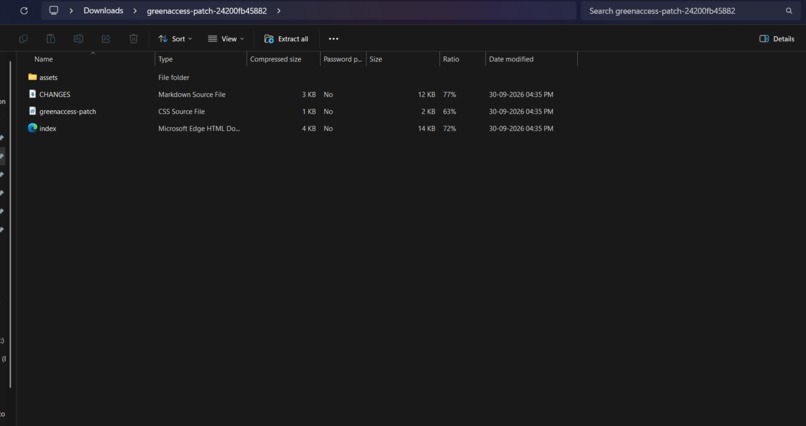
Task: Click the date modified of greenaccess-patch file
Action: click(x=521, y=112)
